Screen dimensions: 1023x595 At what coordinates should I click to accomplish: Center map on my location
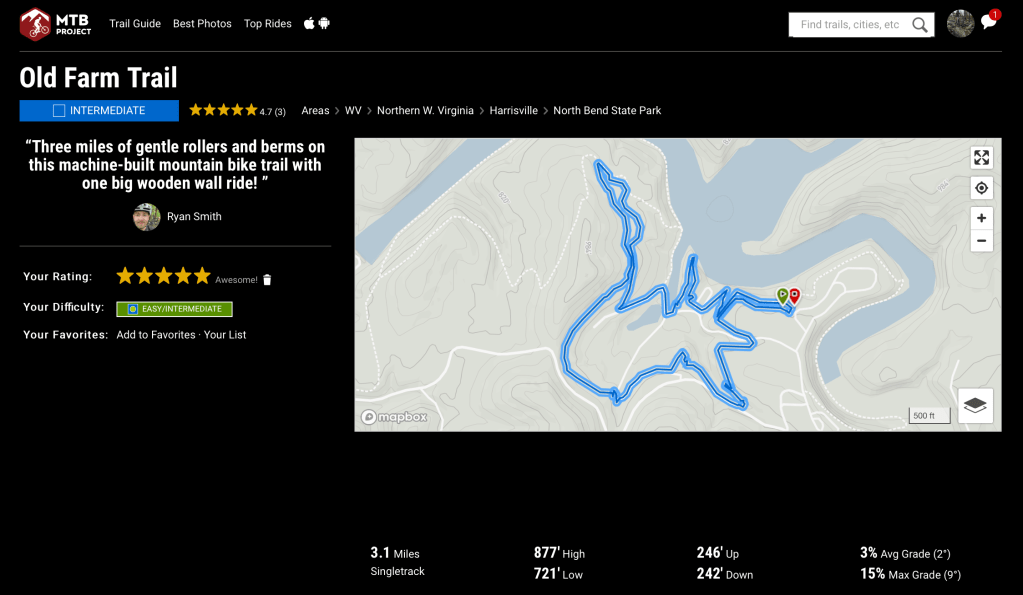(x=981, y=188)
